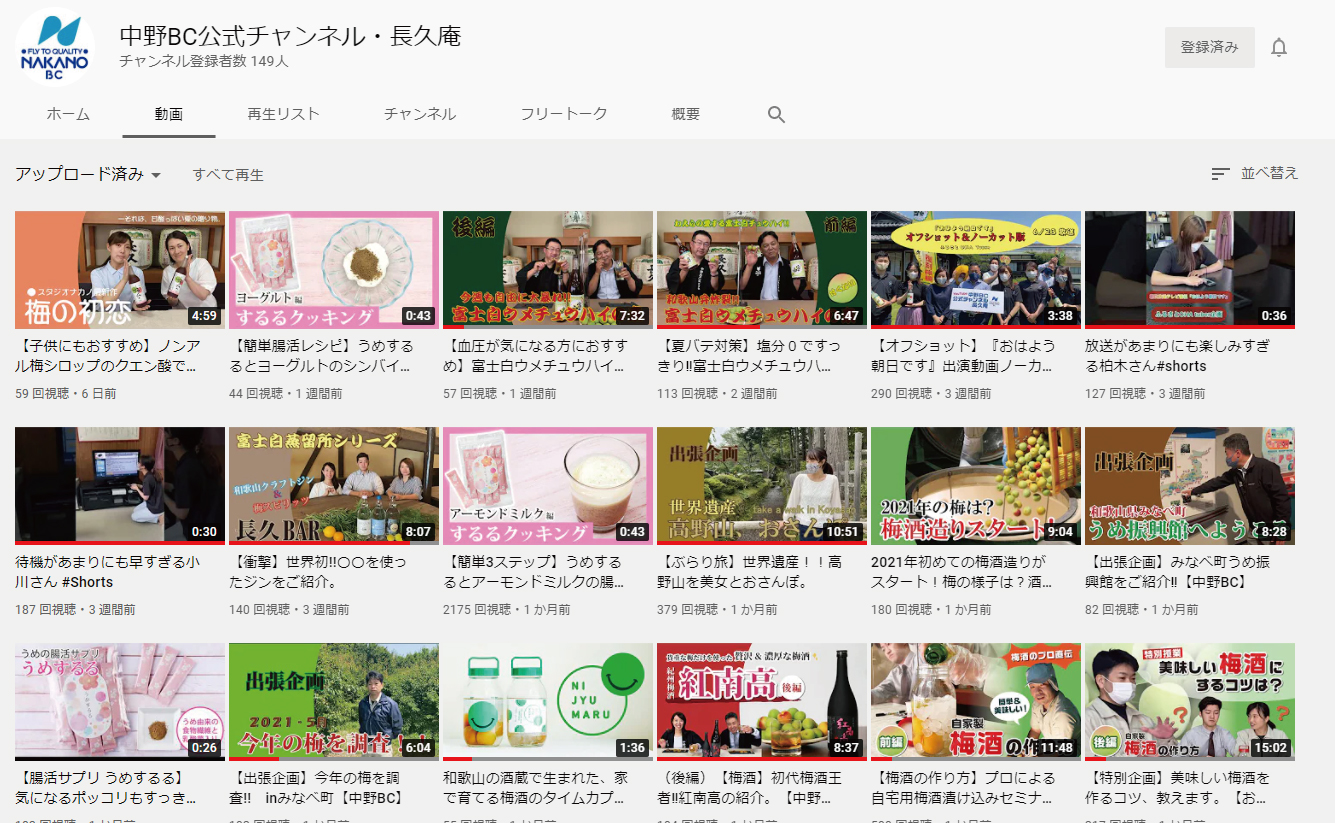This screenshot has height=823, width=1335.
Task: Select the 動画 tab
Action: pos(169,114)
